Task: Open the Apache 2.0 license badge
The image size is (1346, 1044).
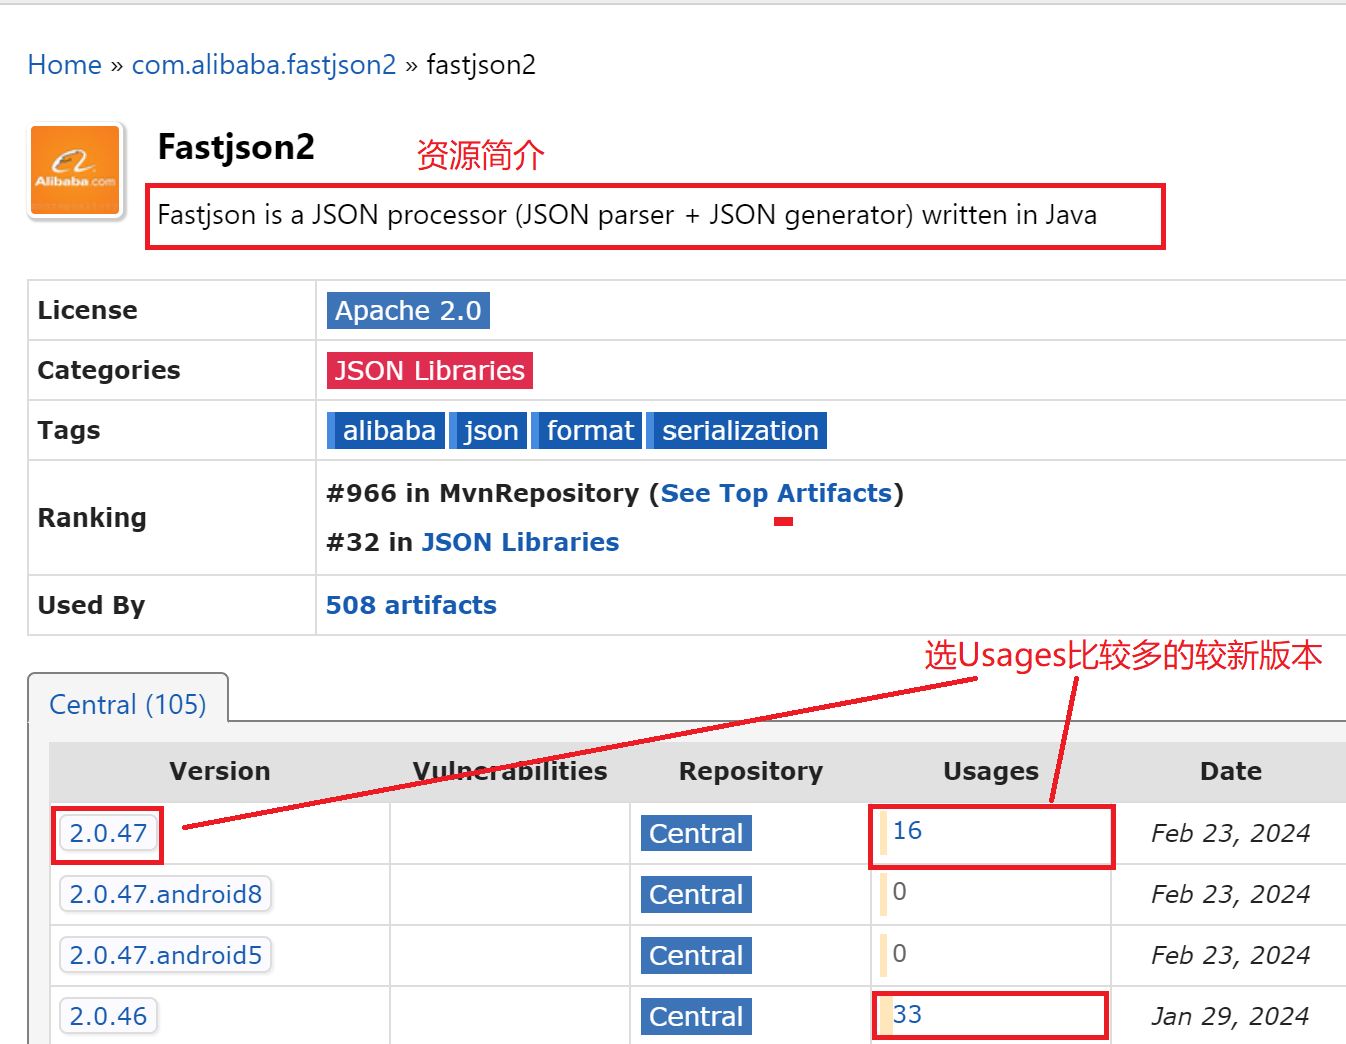Action: pos(408,311)
